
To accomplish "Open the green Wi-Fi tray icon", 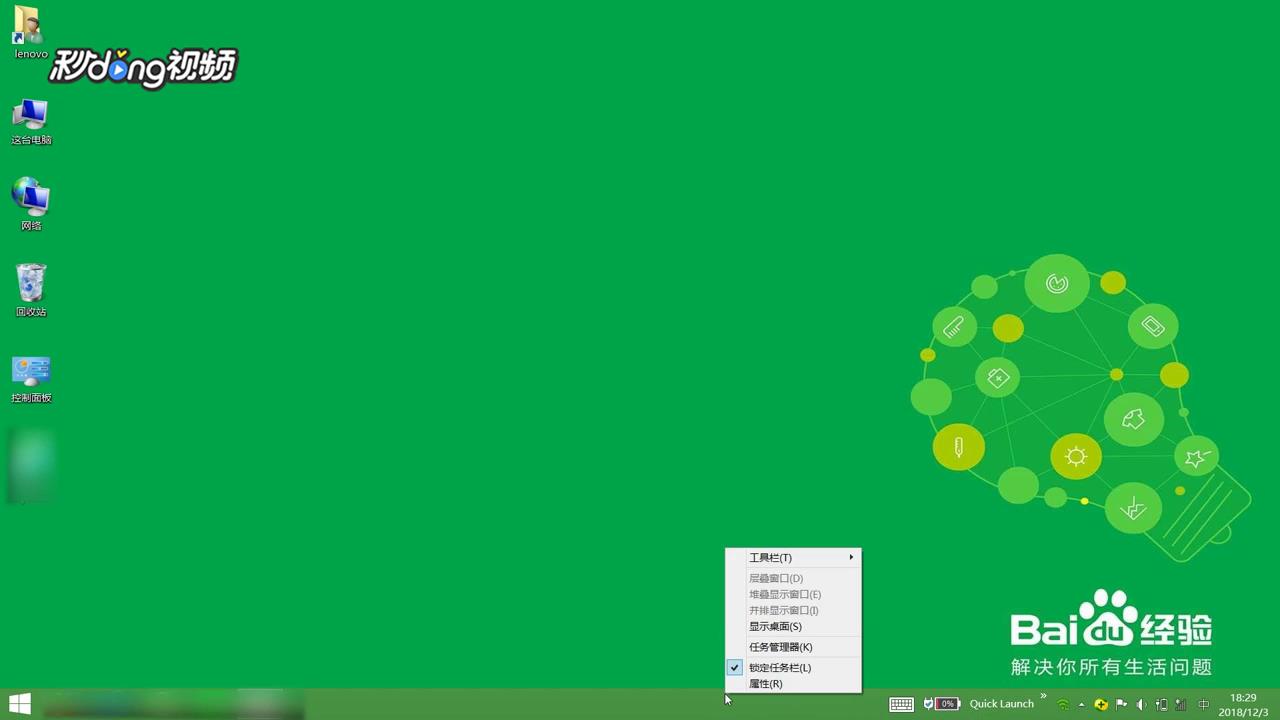I will (x=1063, y=705).
